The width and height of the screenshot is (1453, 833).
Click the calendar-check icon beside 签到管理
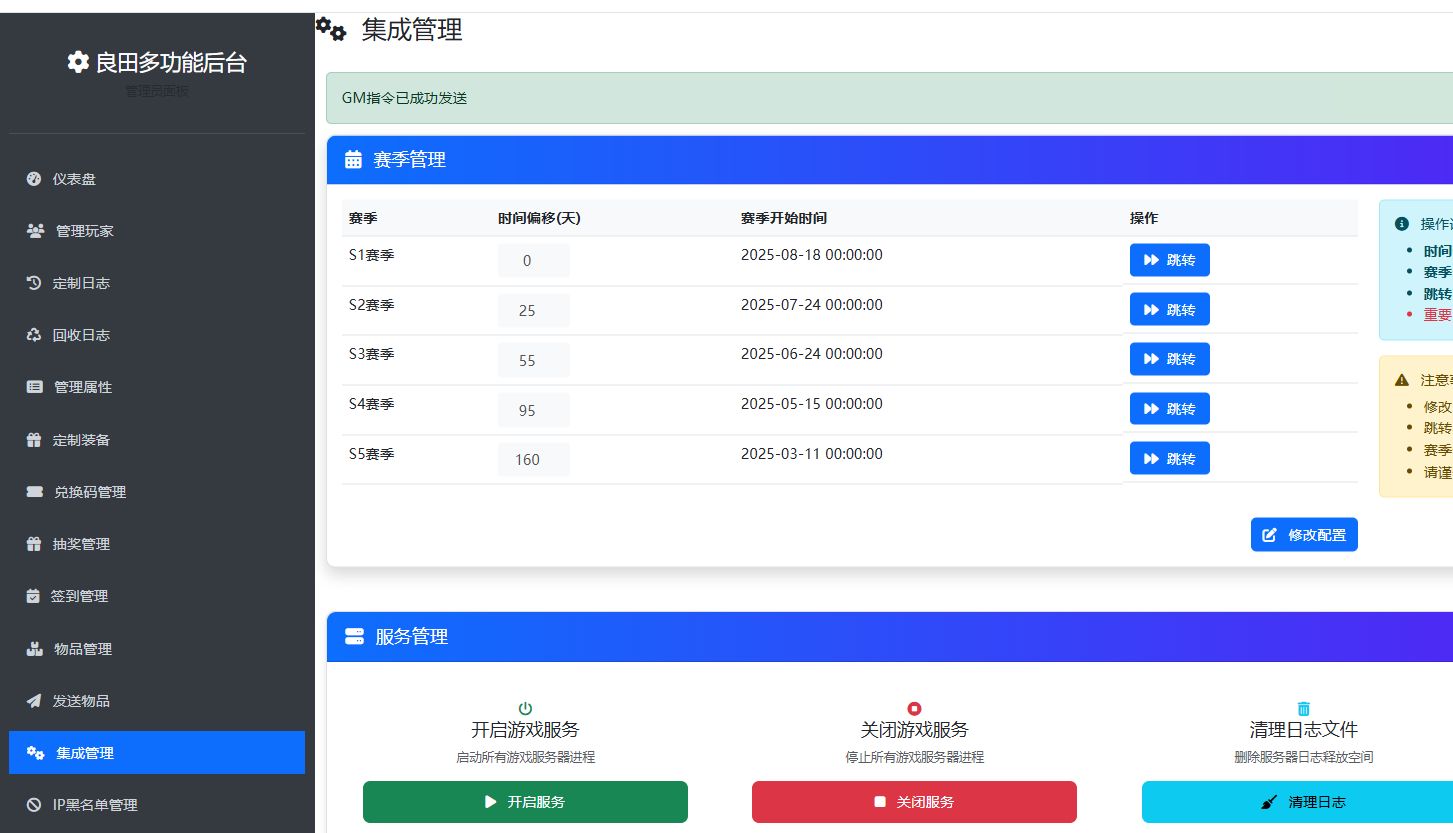tap(33, 596)
